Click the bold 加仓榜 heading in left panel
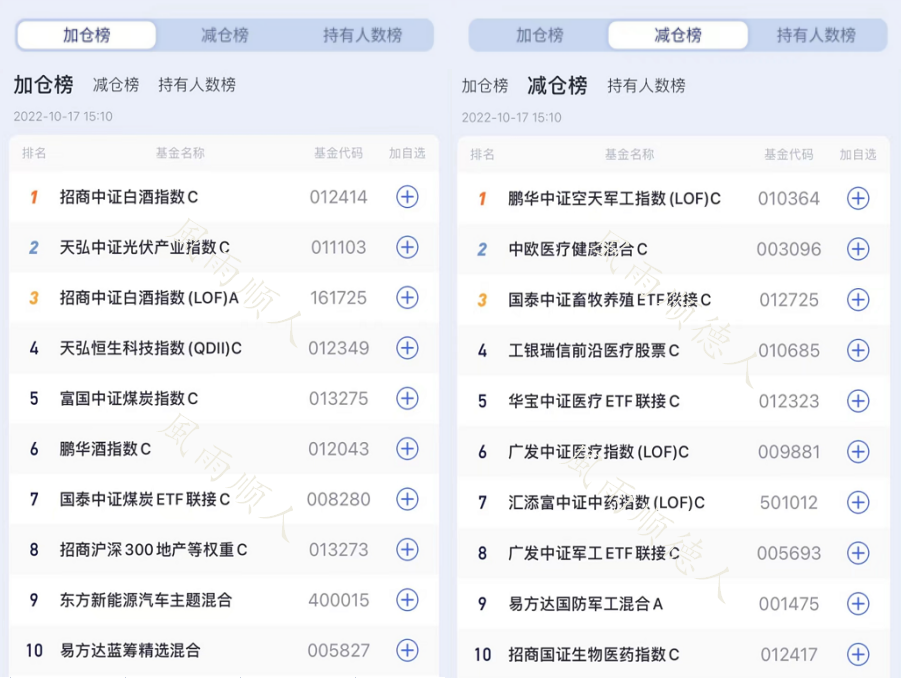This screenshot has width=901, height=678. [44, 84]
